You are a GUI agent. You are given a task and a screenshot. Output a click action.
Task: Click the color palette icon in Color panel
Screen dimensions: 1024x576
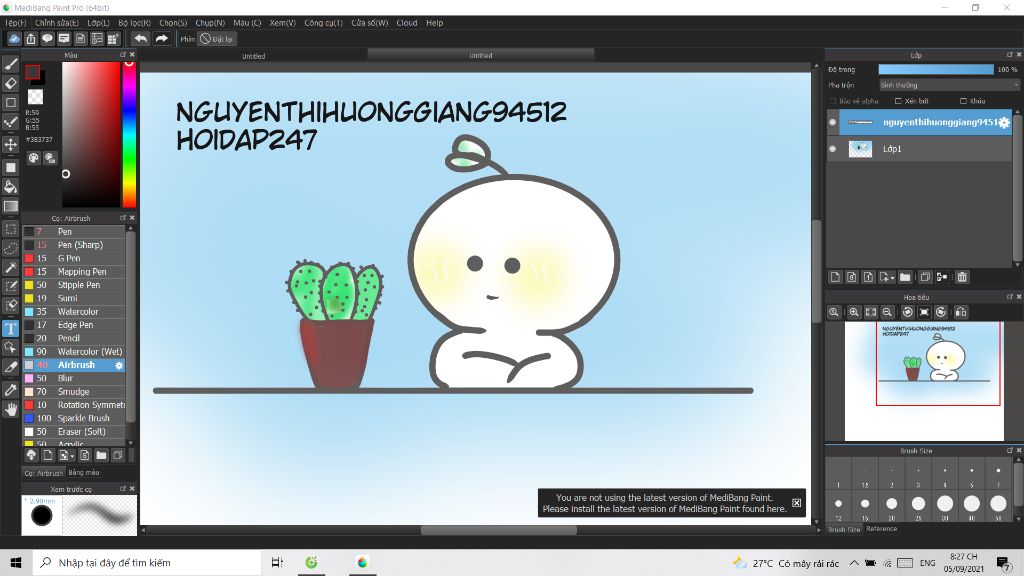pos(33,158)
